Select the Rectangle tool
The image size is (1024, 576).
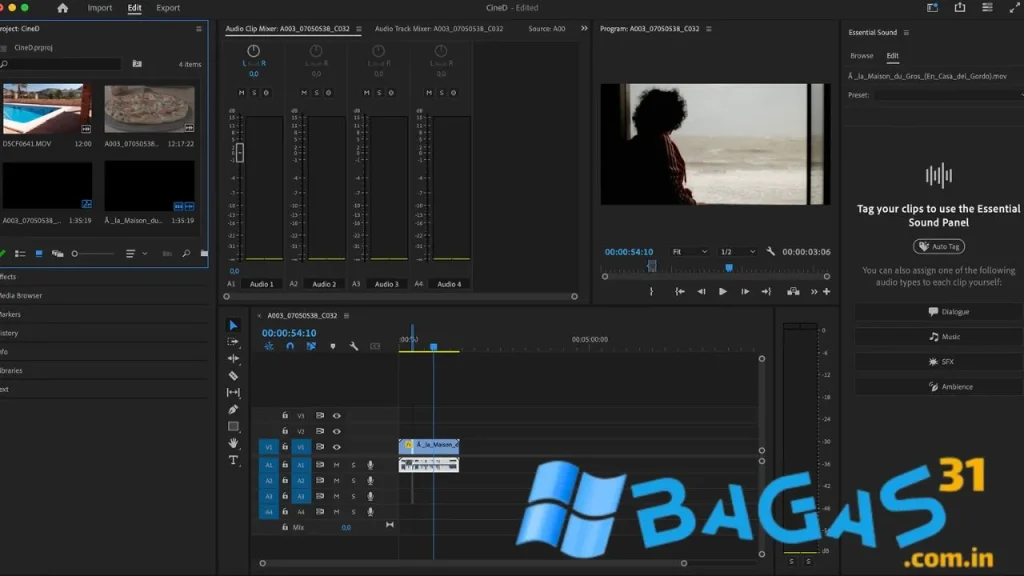pos(233,426)
